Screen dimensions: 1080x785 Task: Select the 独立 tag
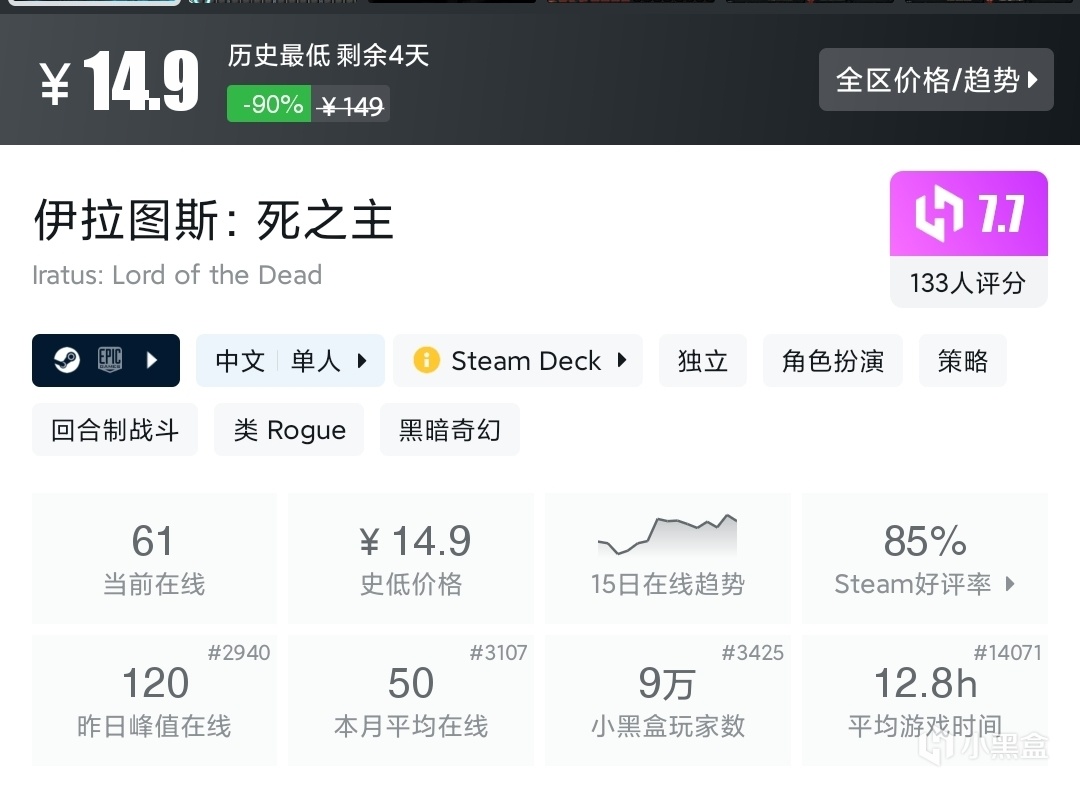(702, 360)
